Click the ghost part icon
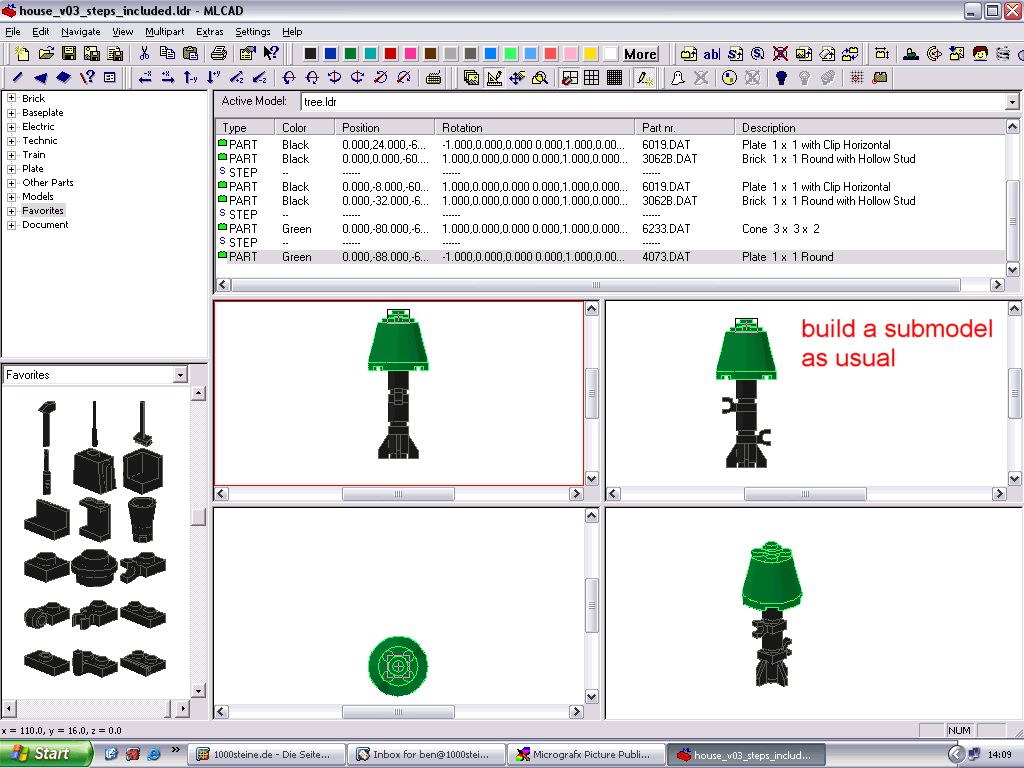This screenshot has height=768, width=1024. [x=678, y=78]
